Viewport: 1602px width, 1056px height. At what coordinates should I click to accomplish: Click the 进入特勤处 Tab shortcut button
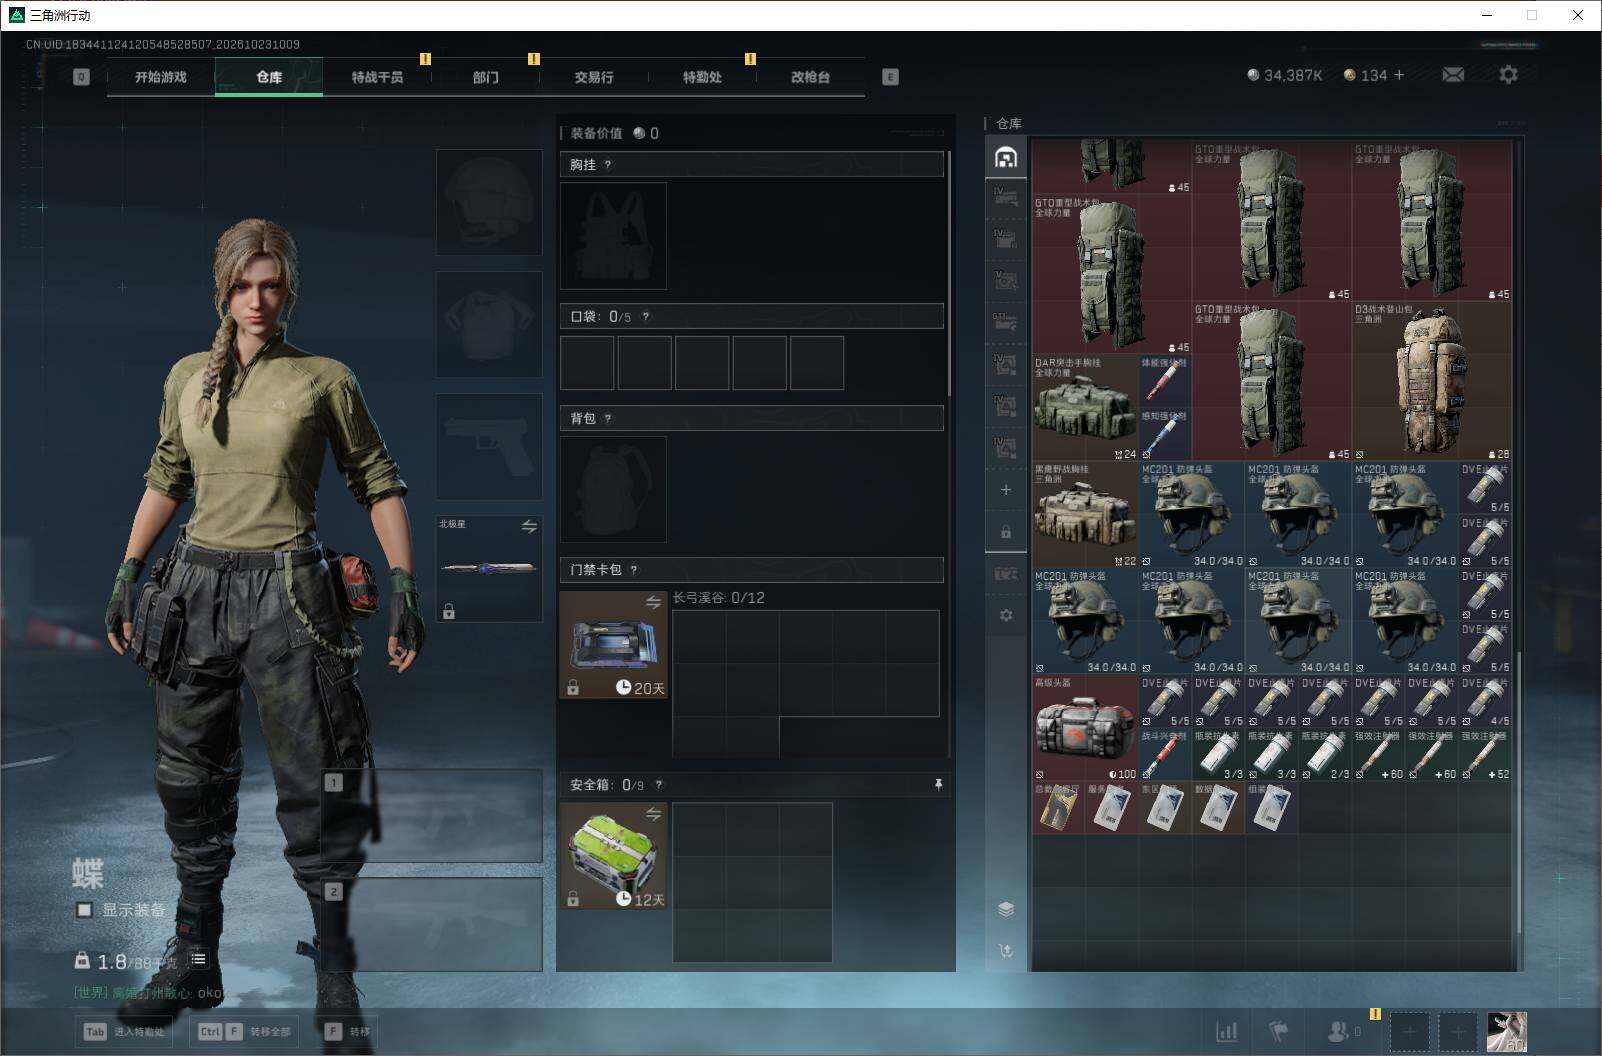(125, 1031)
